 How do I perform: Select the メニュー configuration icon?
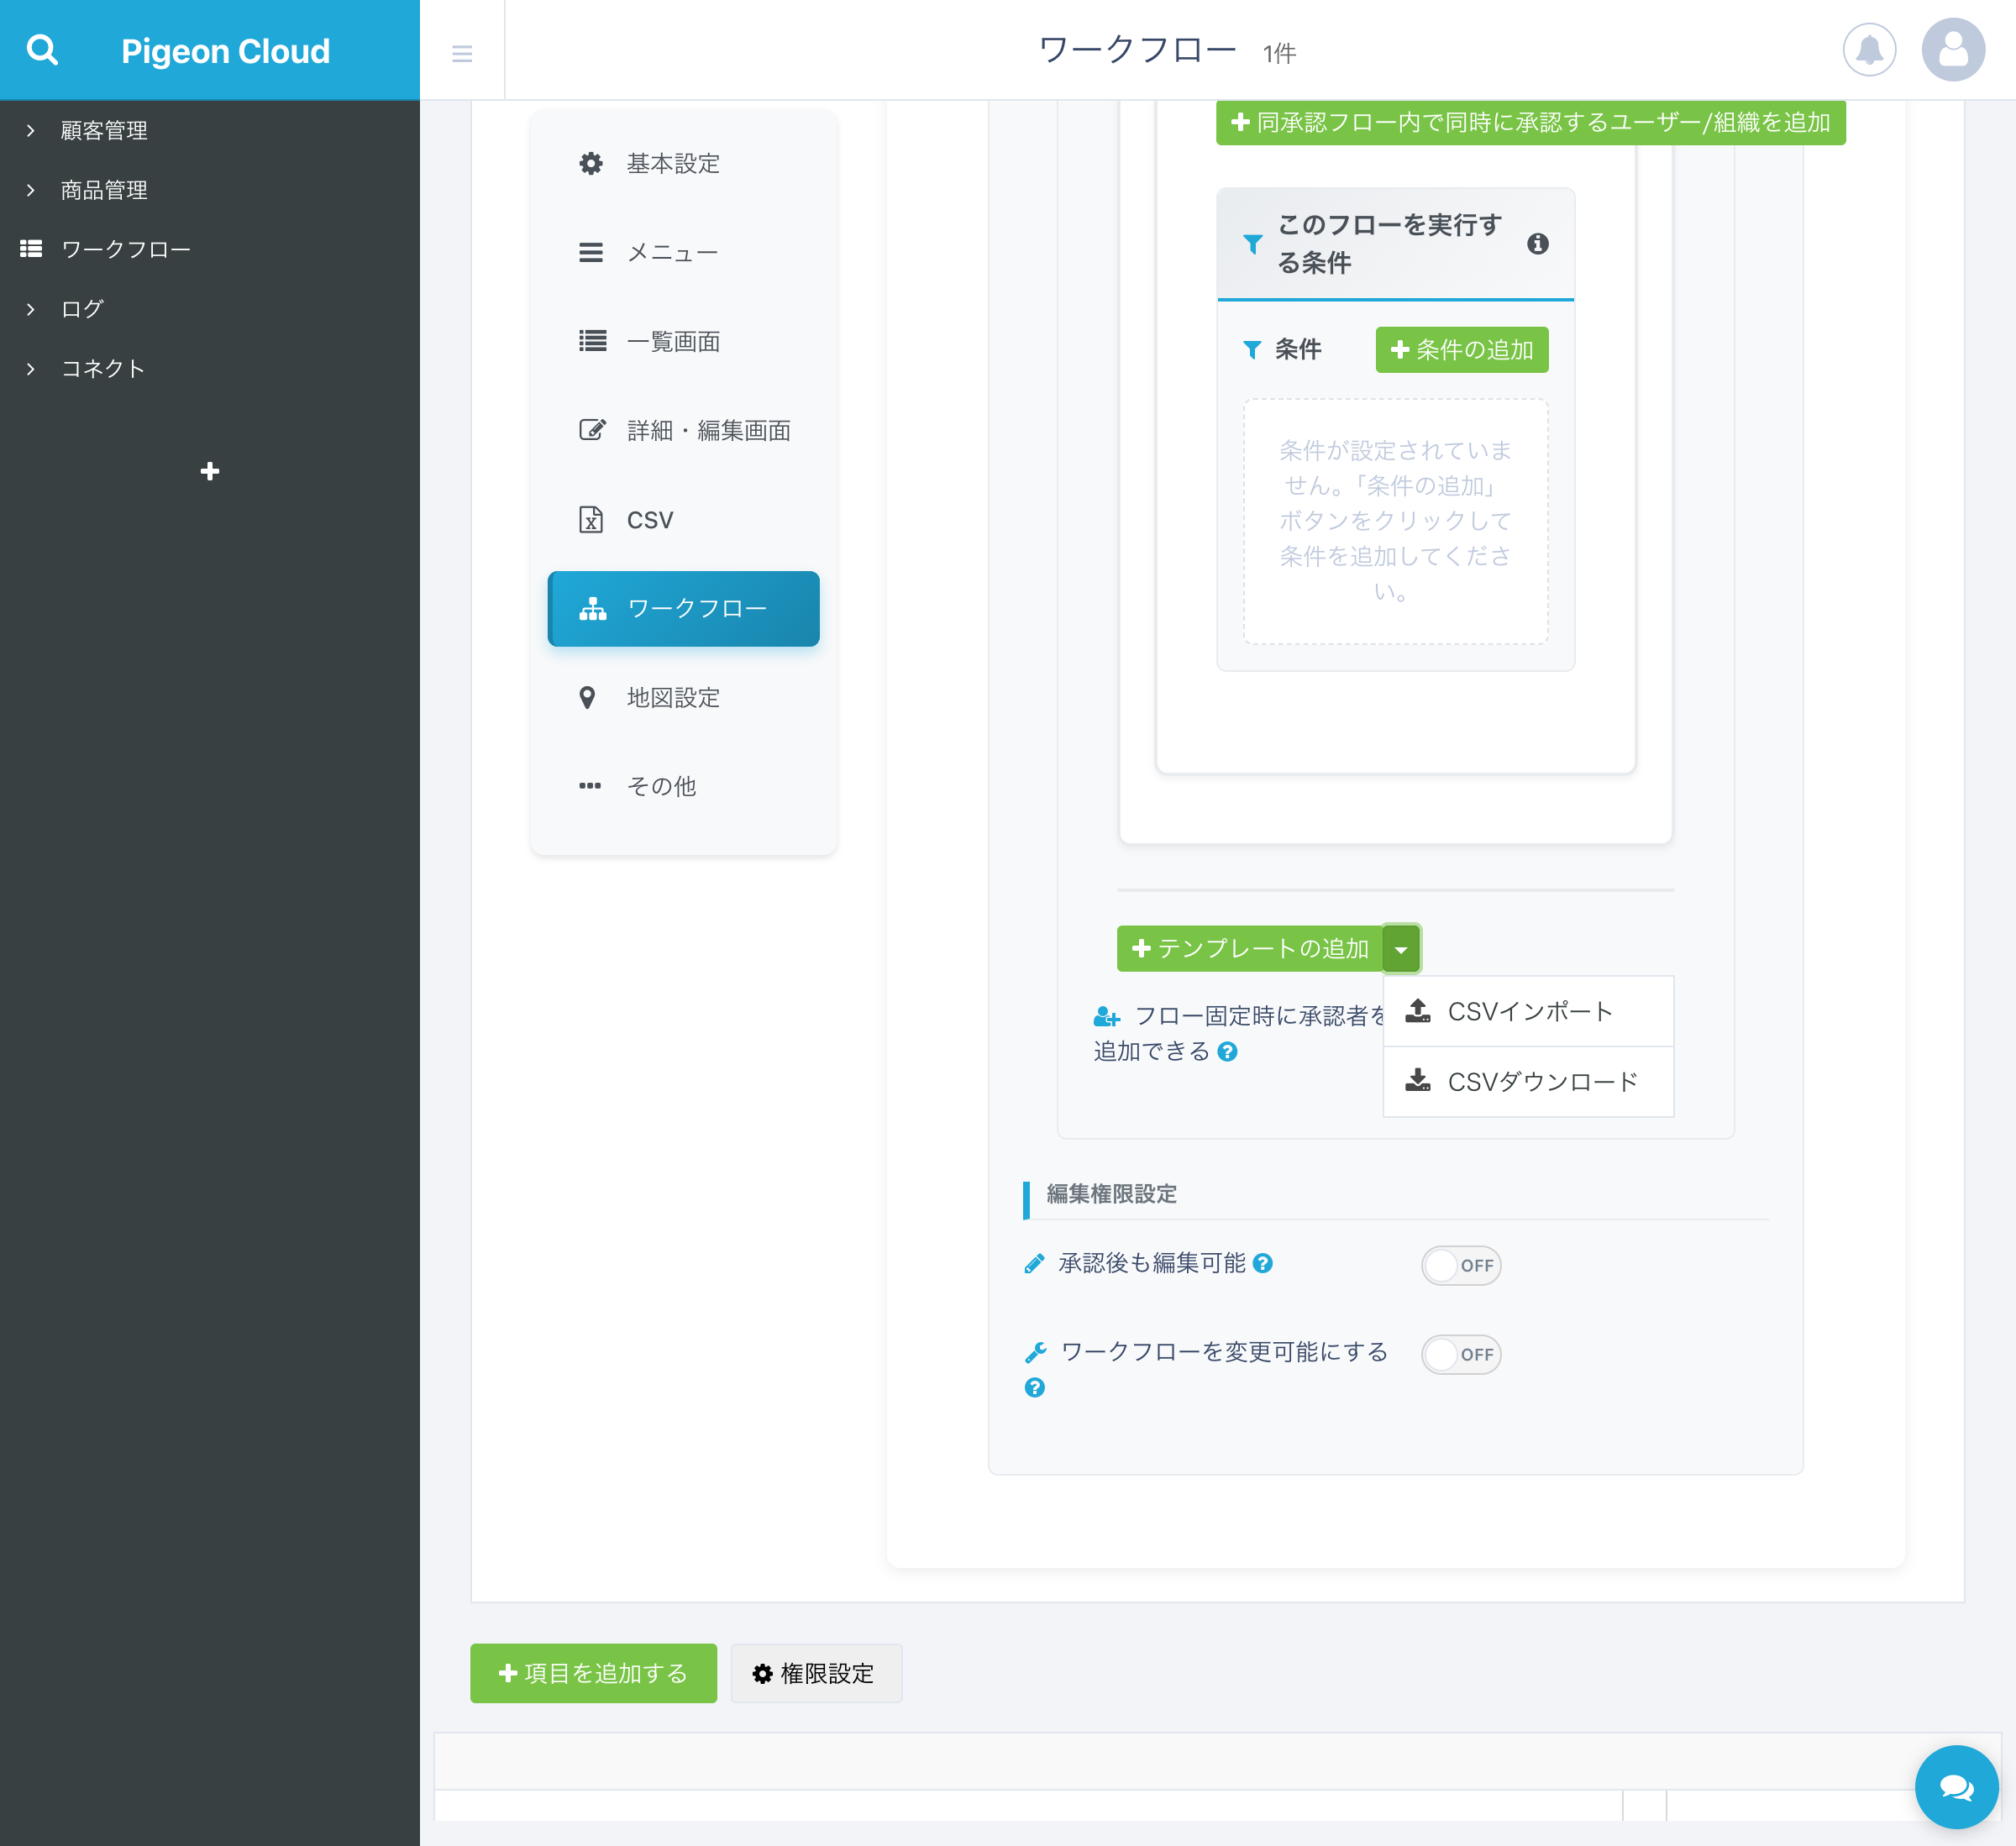click(x=592, y=252)
